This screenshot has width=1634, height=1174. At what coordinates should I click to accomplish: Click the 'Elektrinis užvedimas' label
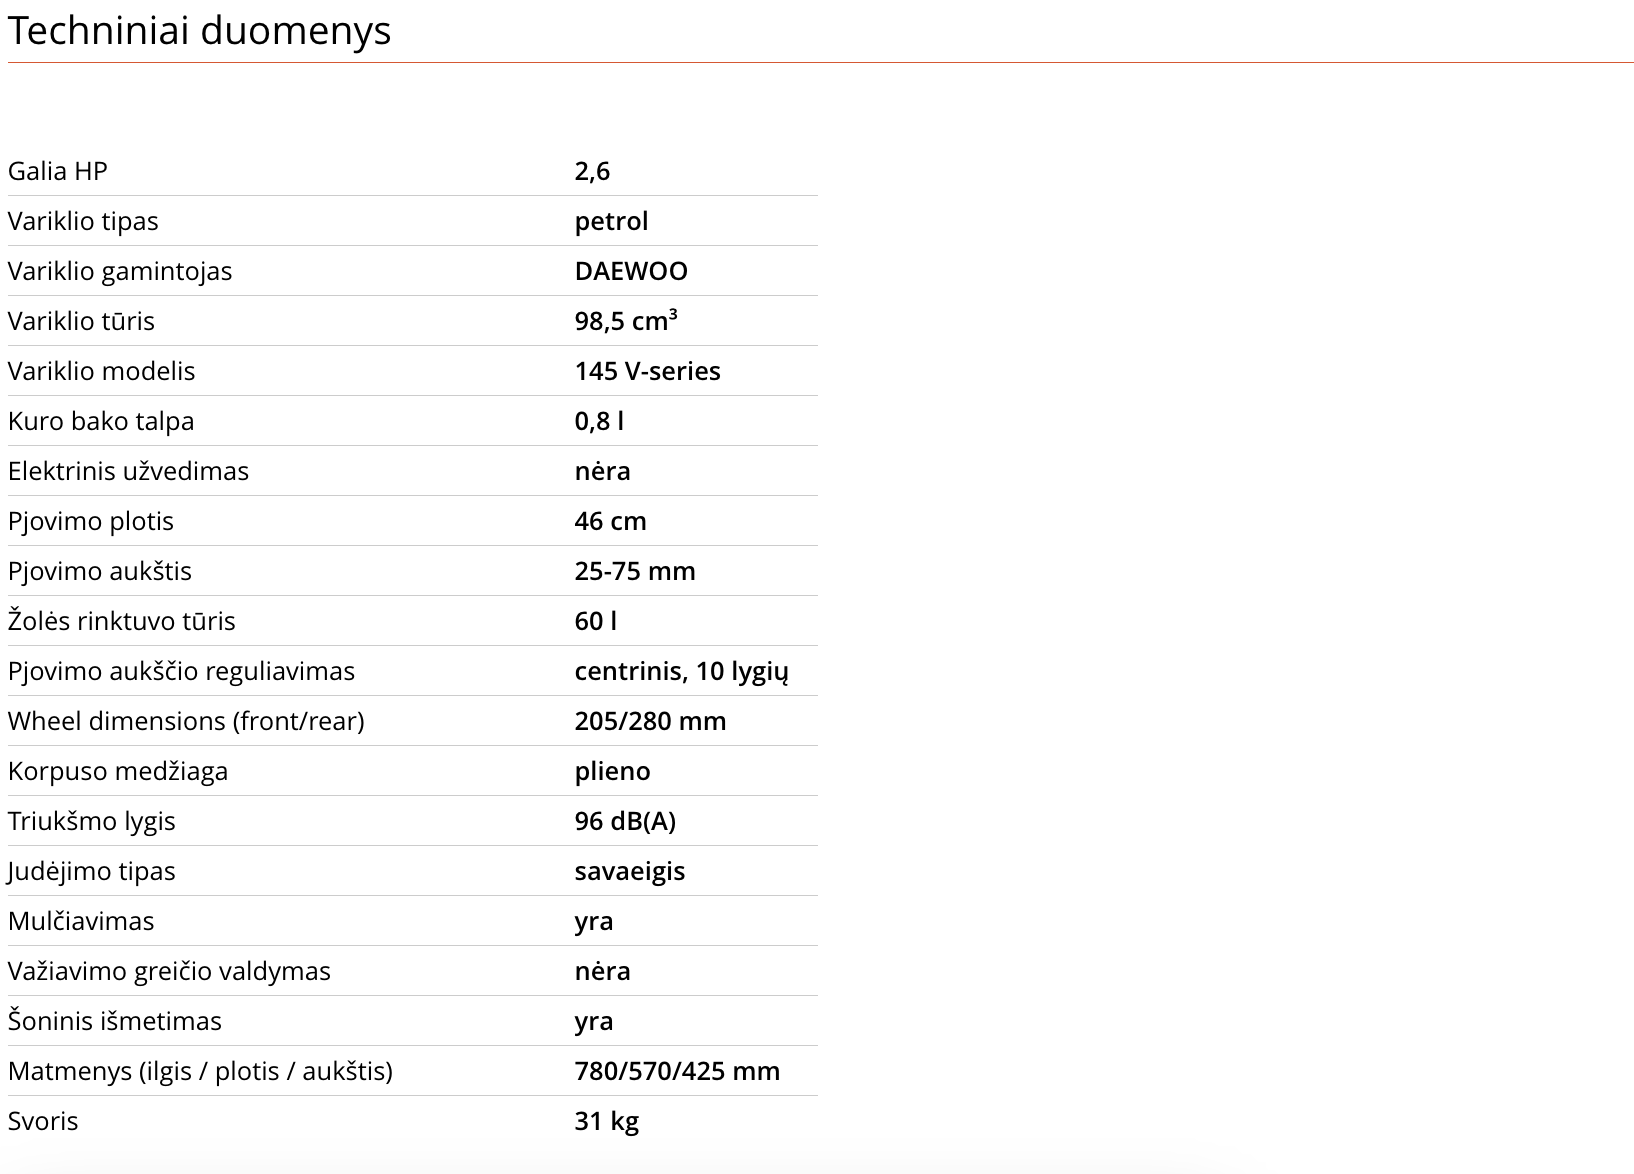point(128,471)
